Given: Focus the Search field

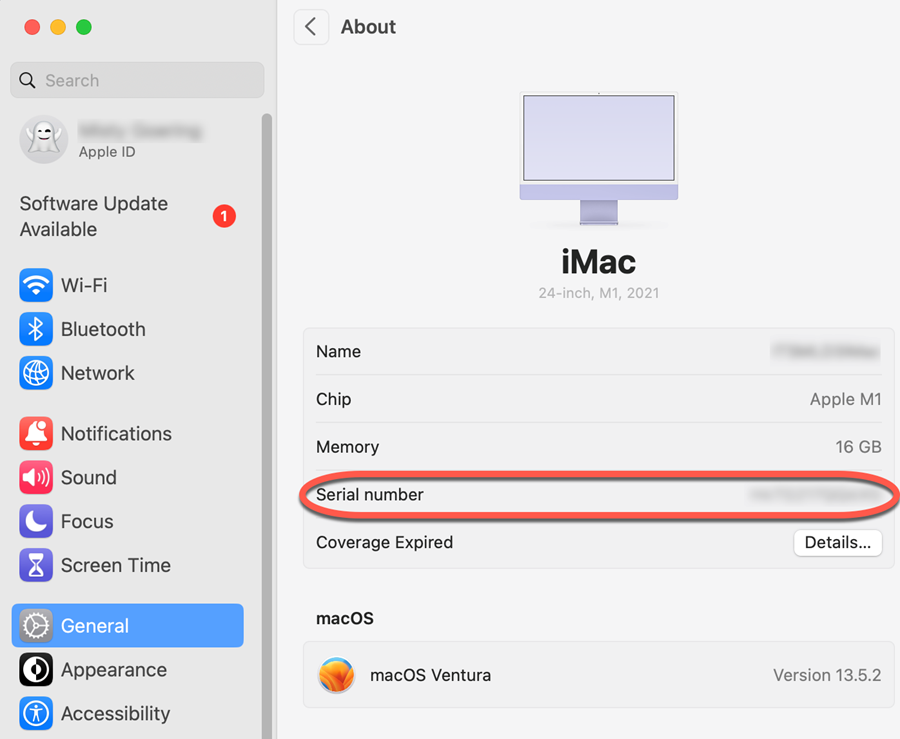Looking at the screenshot, I should 137,80.
